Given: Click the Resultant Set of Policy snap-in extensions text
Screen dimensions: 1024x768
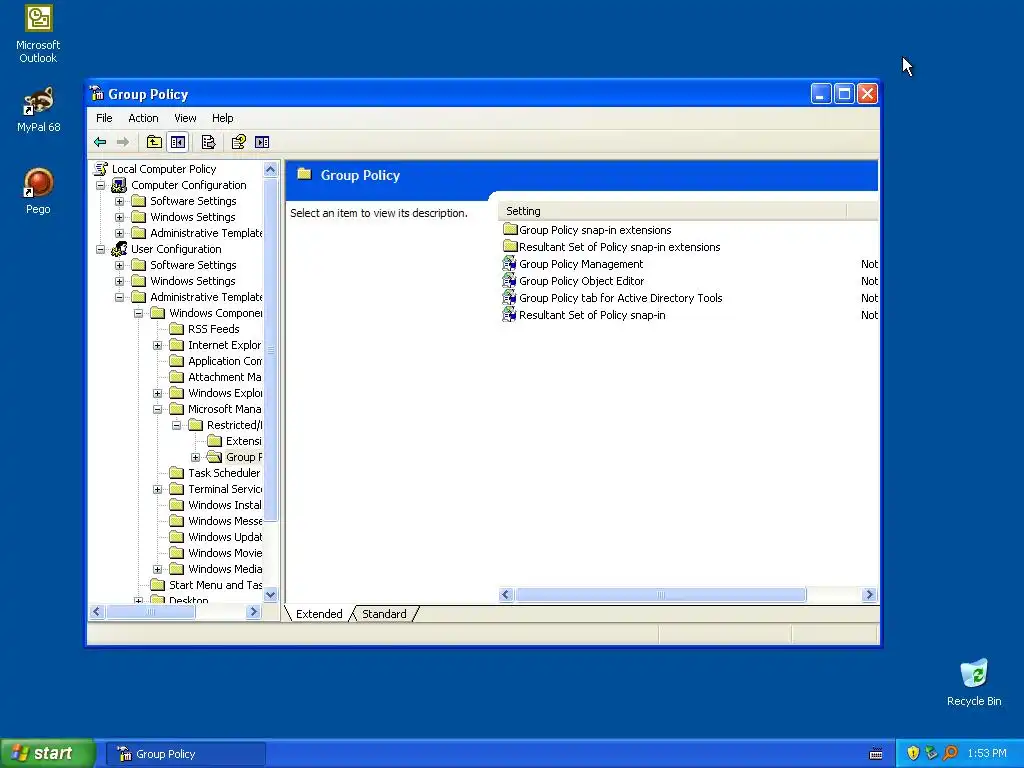Looking at the screenshot, I should [x=620, y=247].
